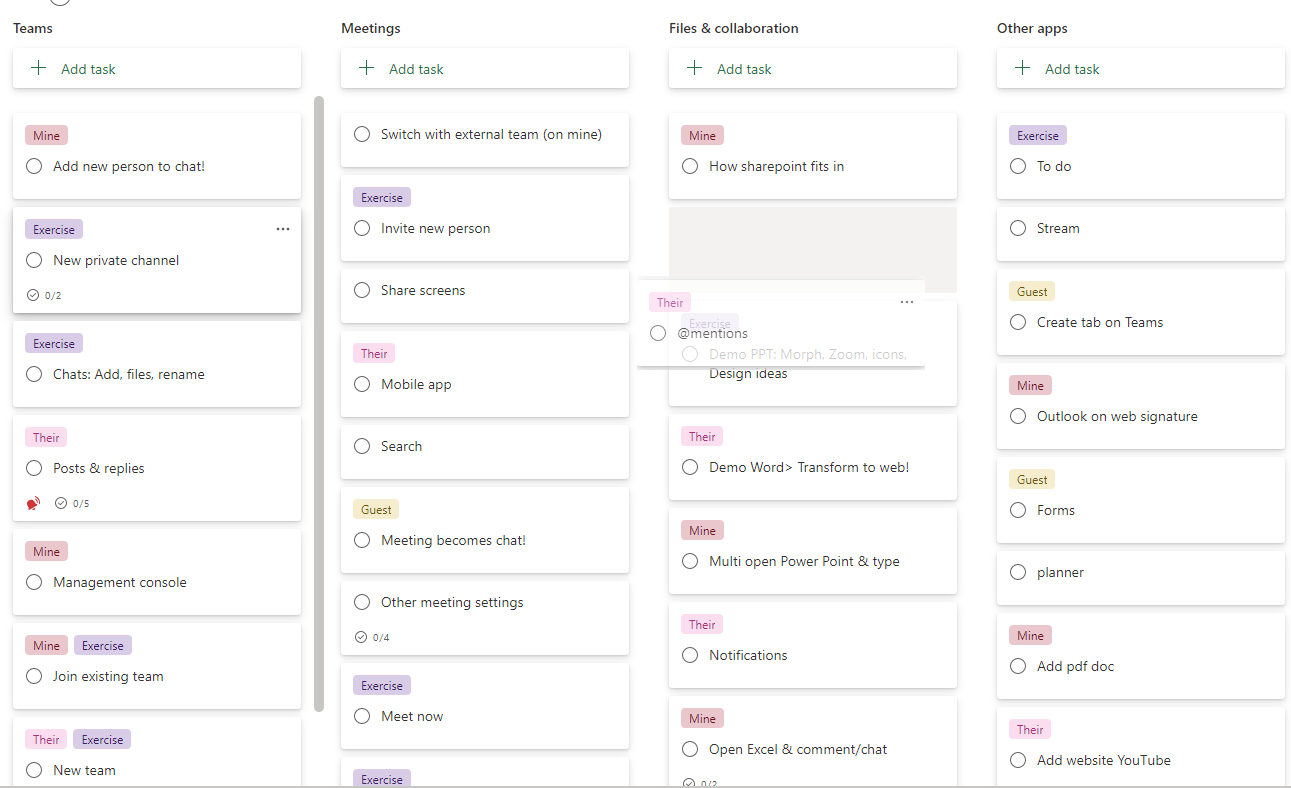Click the urgent priority icon on Posts & replies
Viewport: 1291px width, 788px height.
[x=34, y=503]
